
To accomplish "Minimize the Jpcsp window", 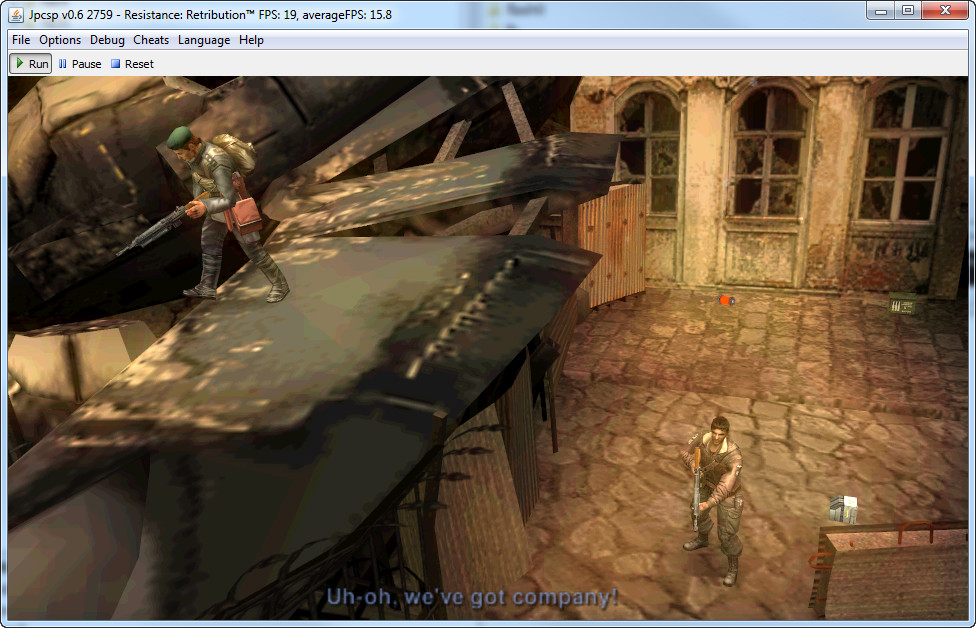I will [881, 10].
